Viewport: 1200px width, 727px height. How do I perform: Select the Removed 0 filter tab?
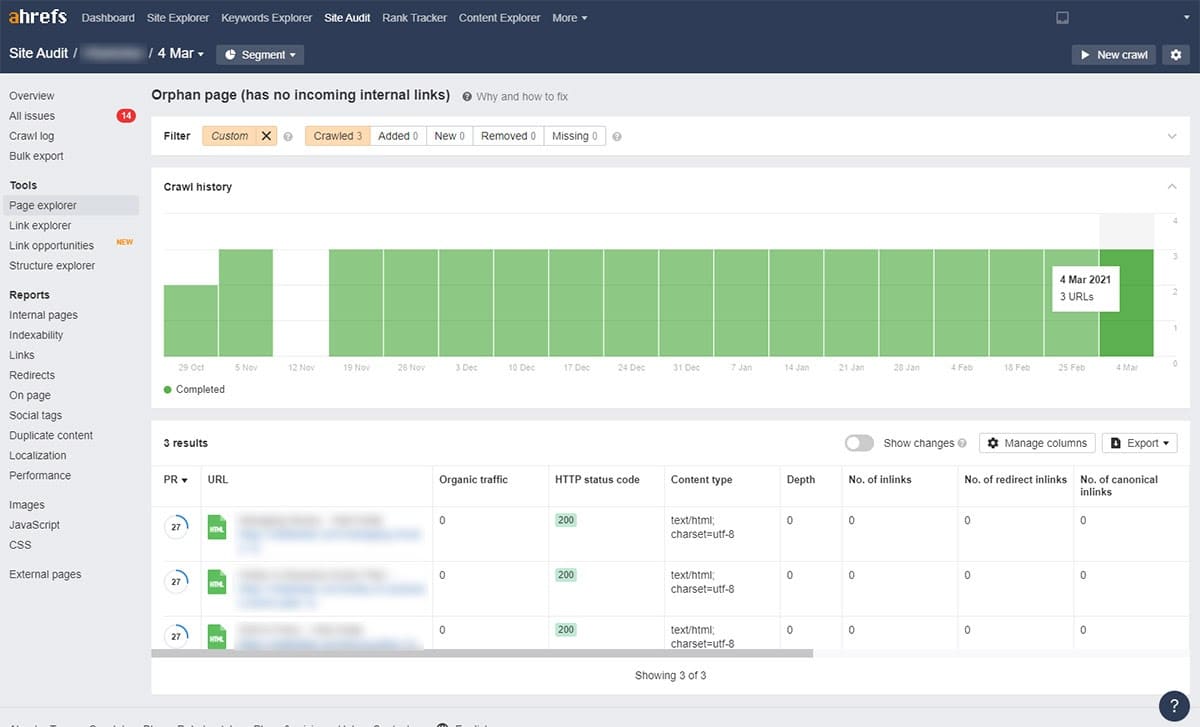[508, 136]
